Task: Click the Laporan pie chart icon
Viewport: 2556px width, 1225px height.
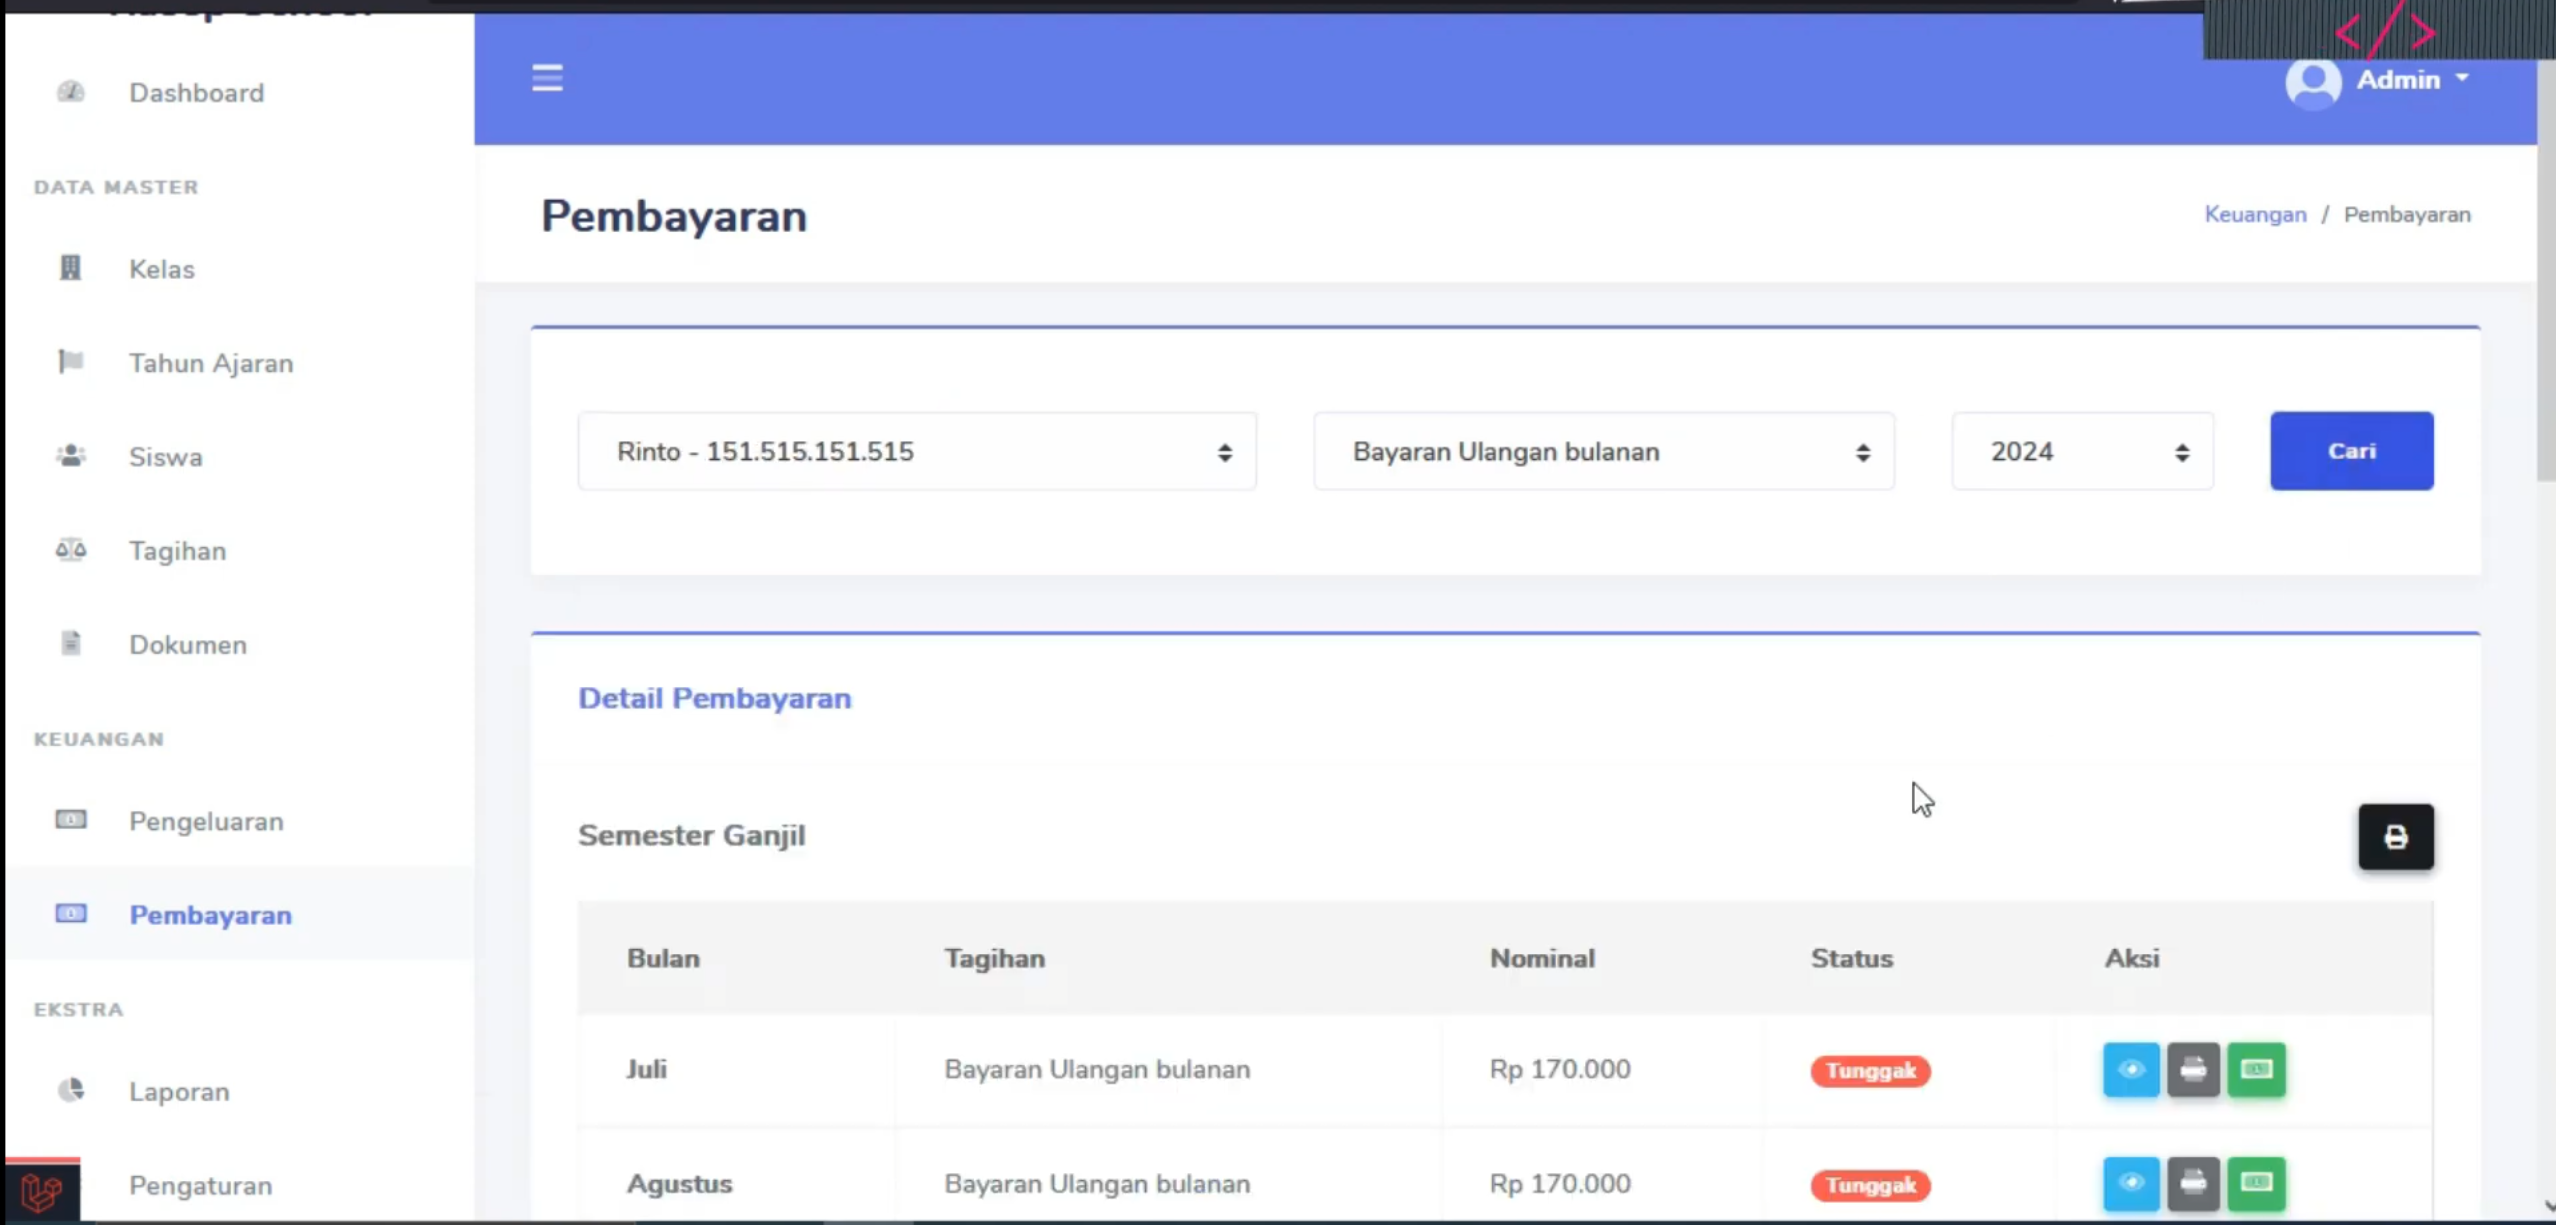Action: 70,1090
